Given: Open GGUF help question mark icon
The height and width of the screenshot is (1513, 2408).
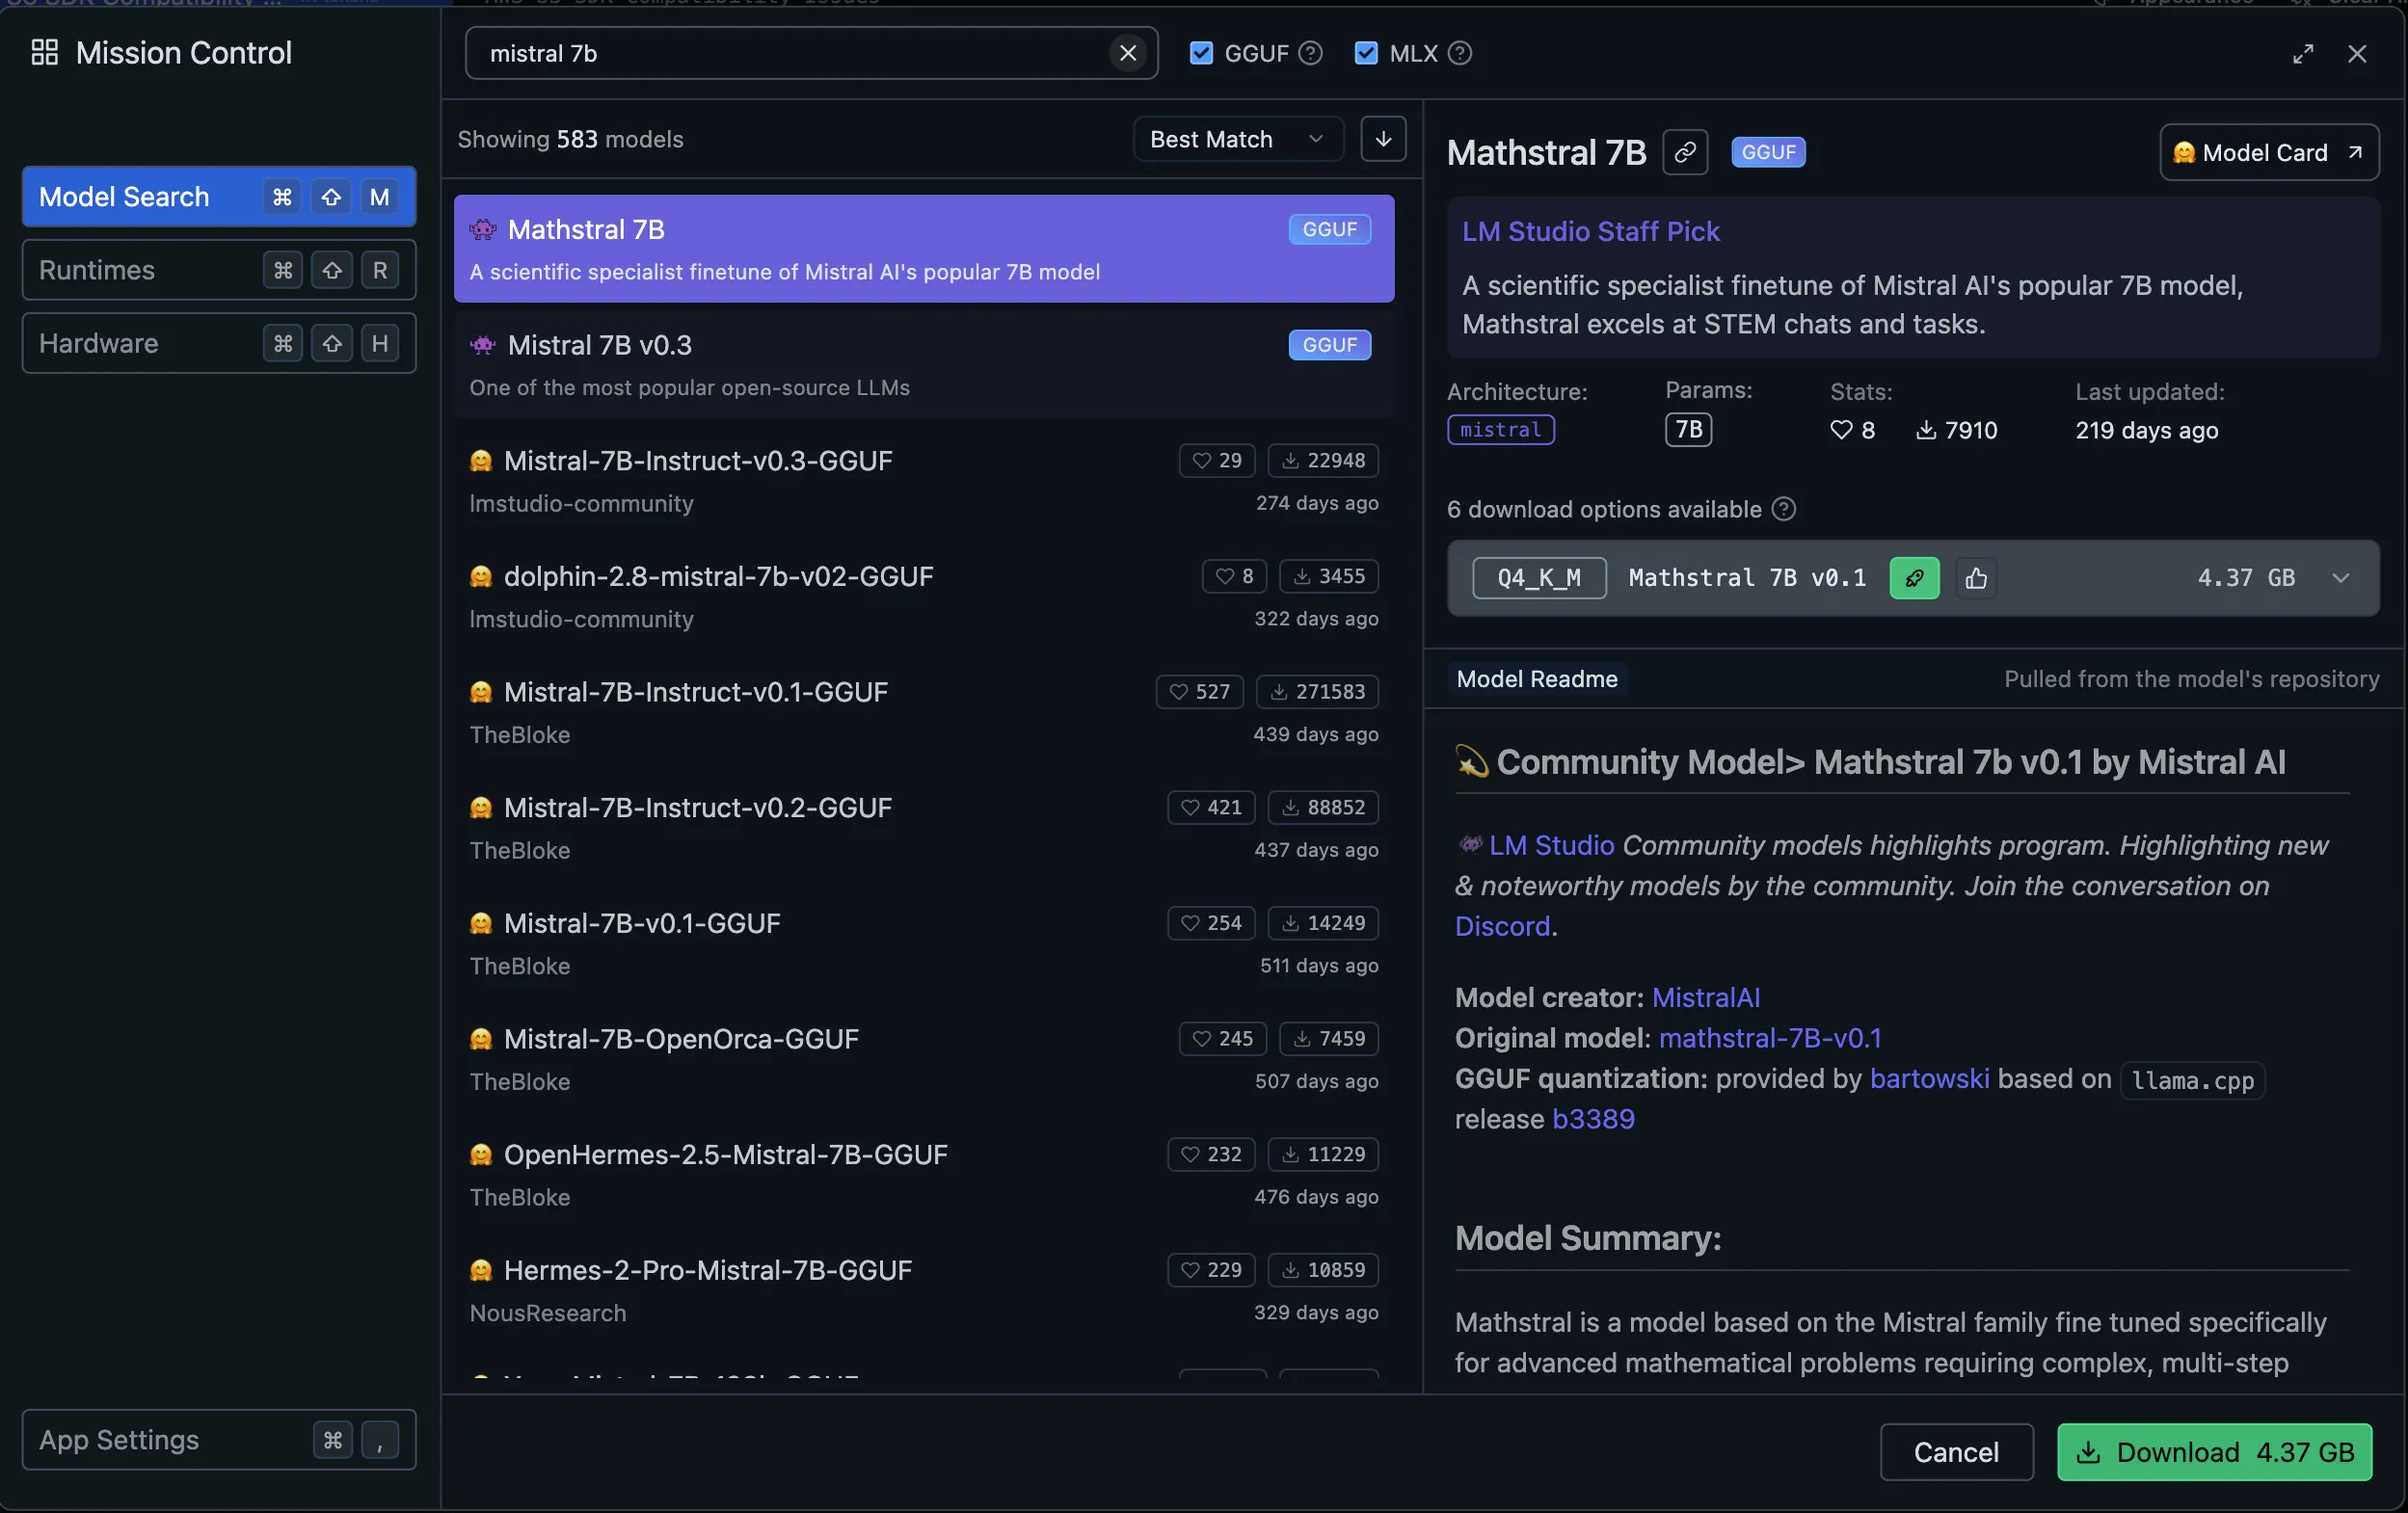Looking at the screenshot, I should pos(1310,53).
